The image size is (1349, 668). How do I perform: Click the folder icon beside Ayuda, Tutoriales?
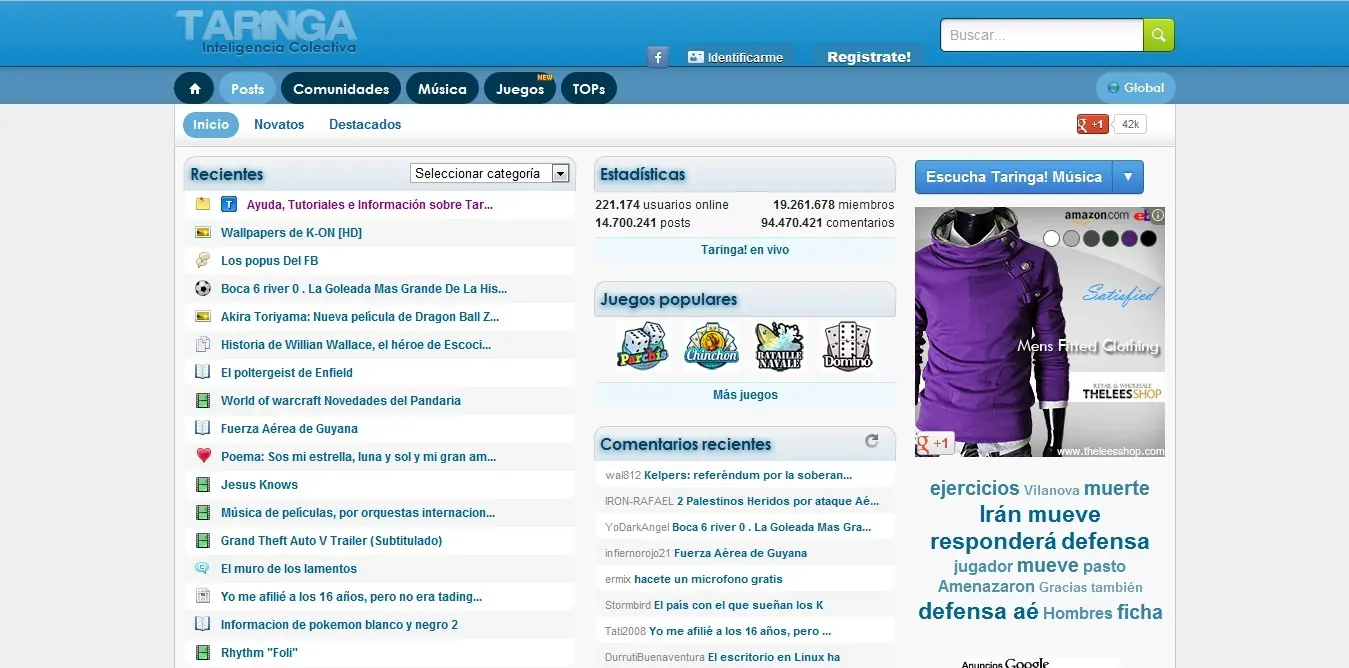pyautogui.click(x=203, y=204)
